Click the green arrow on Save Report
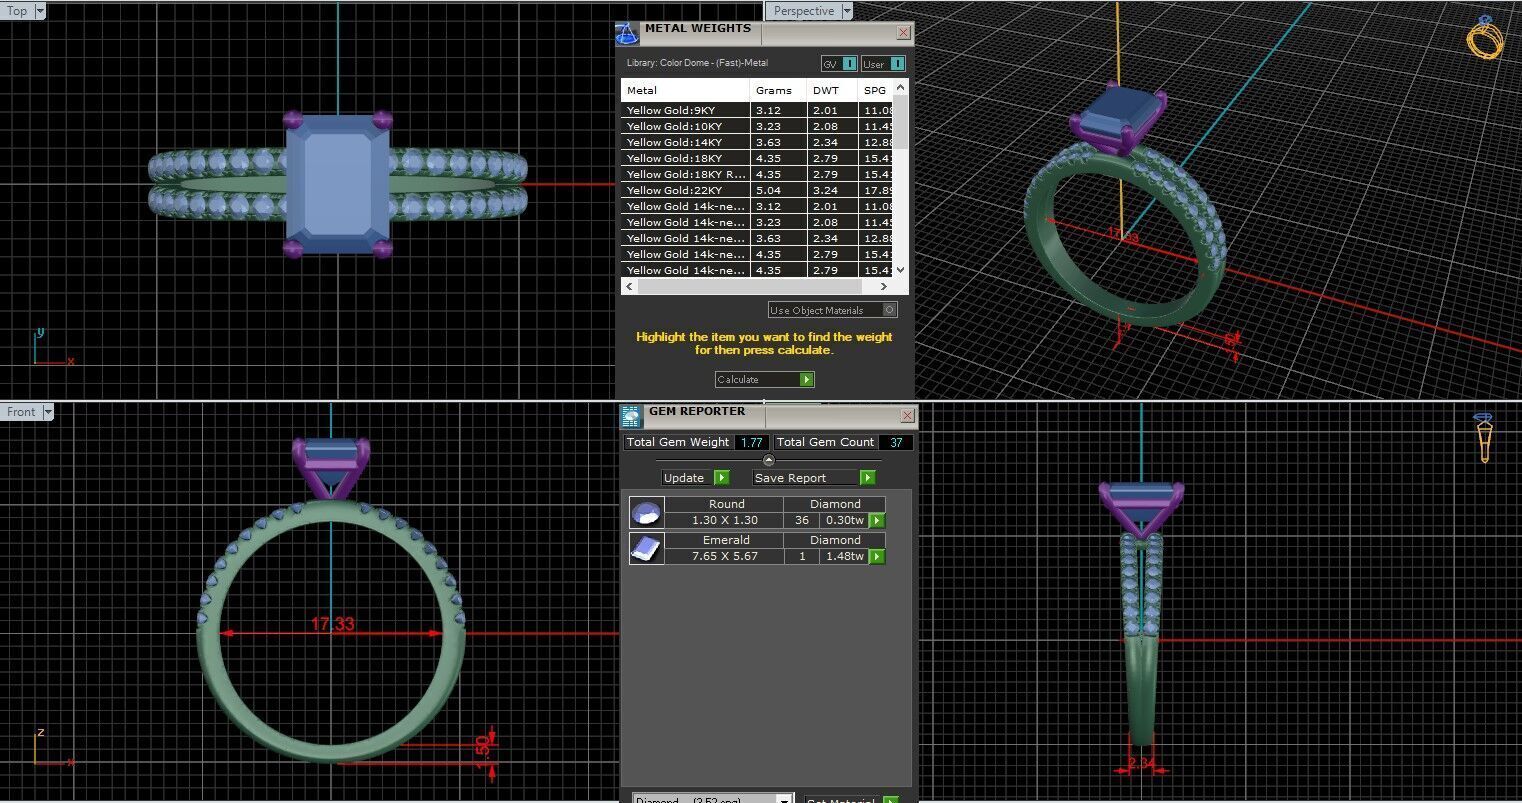This screenshot has width=1522, height=803. [867, 478]
